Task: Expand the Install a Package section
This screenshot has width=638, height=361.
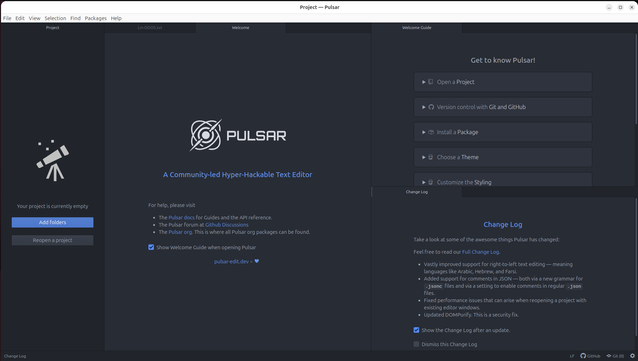Action: click(503, 132)
